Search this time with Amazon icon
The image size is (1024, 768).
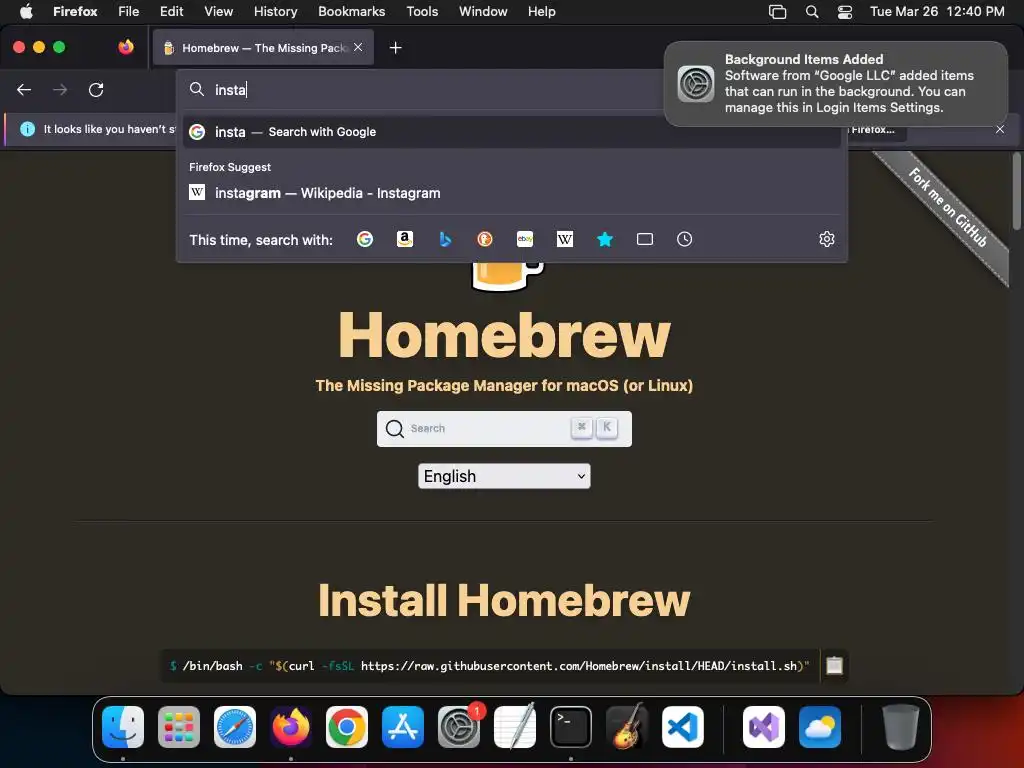405,239
